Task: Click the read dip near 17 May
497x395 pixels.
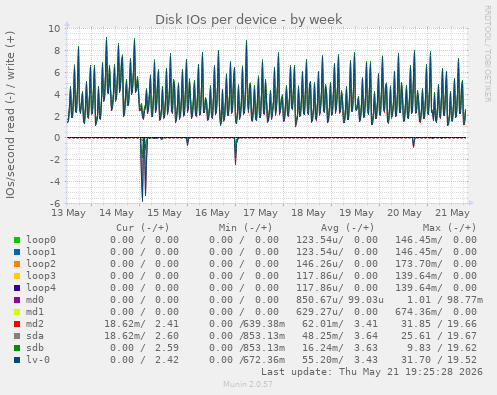Action: 236,152
